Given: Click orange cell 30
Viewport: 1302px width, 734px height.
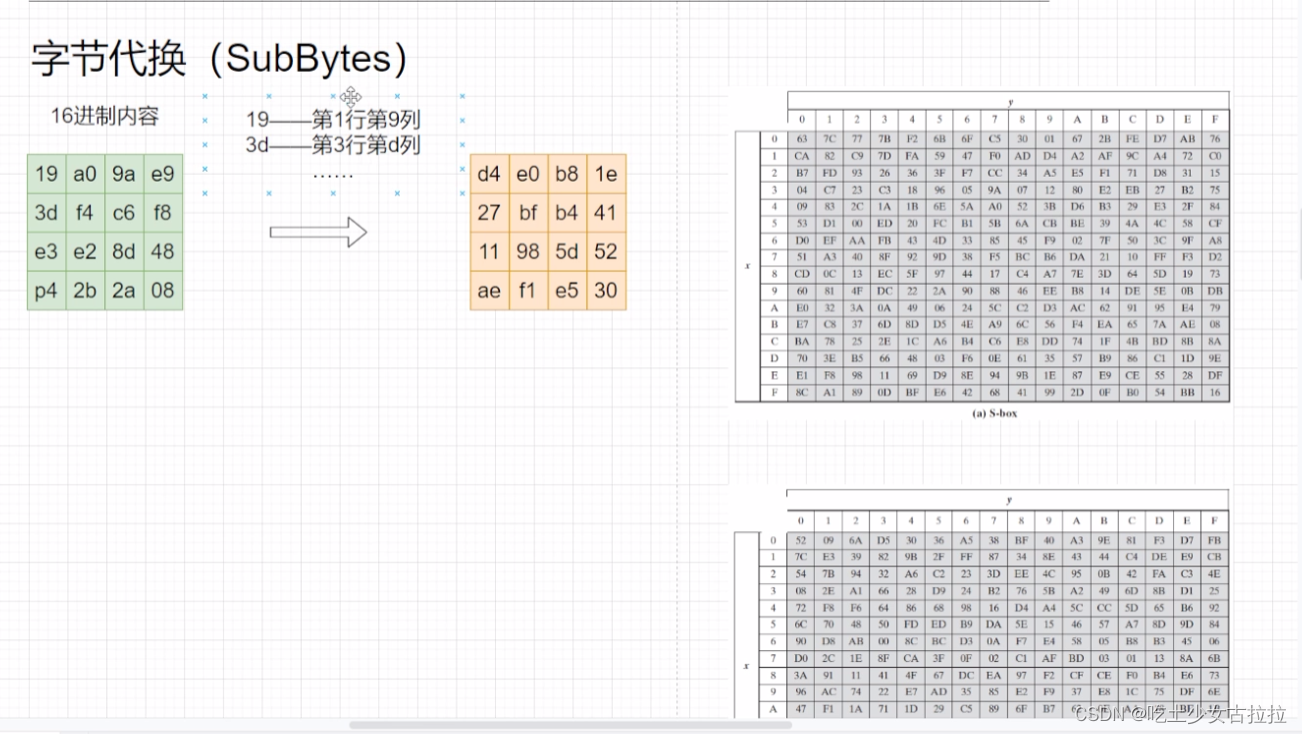Looking at the screenshot, I should click(606, 290).
